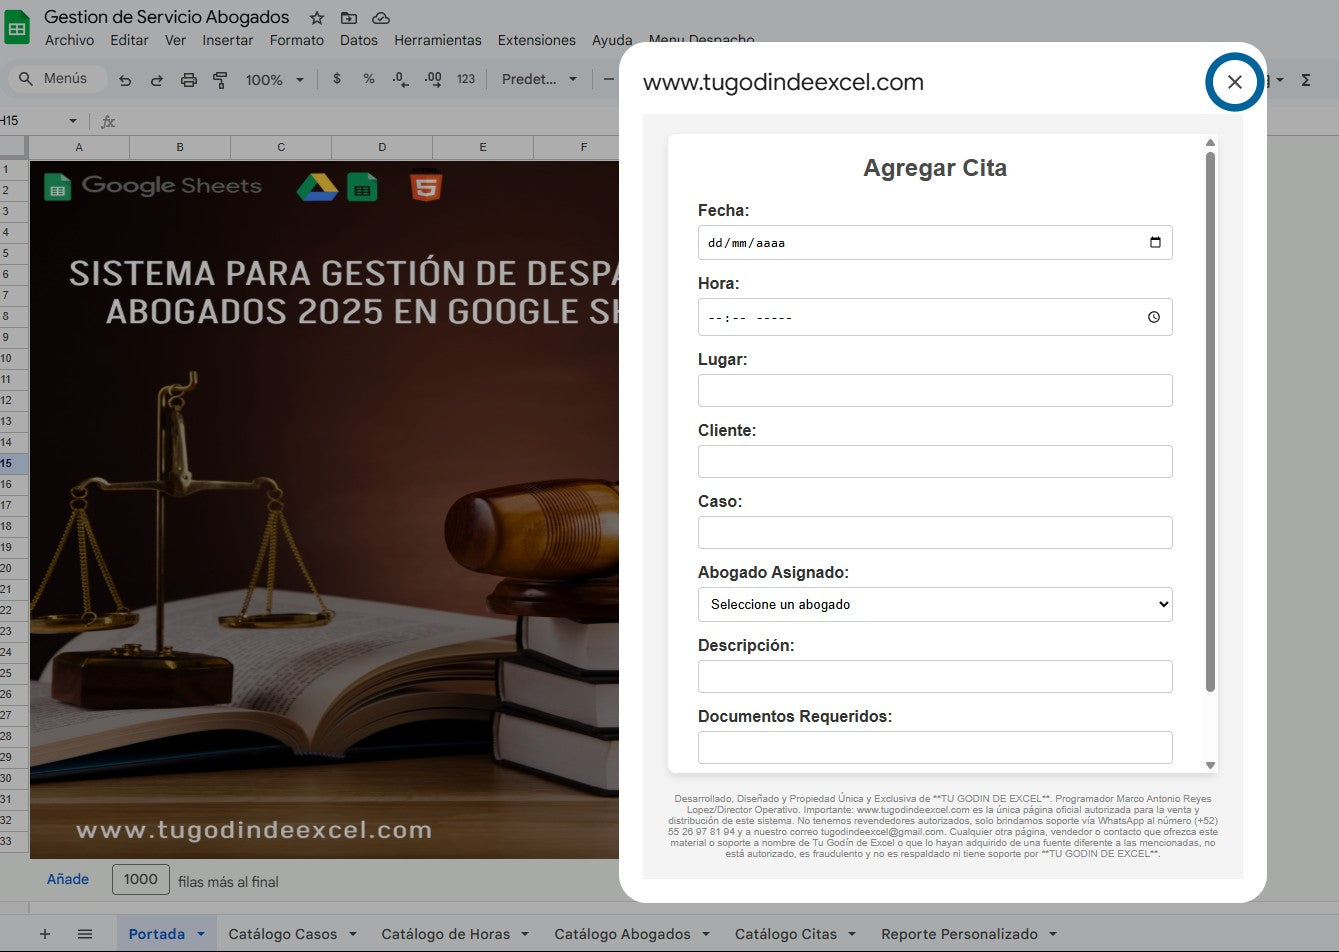
Task: Expand the name box dropdown arrow
Action: 73,121
